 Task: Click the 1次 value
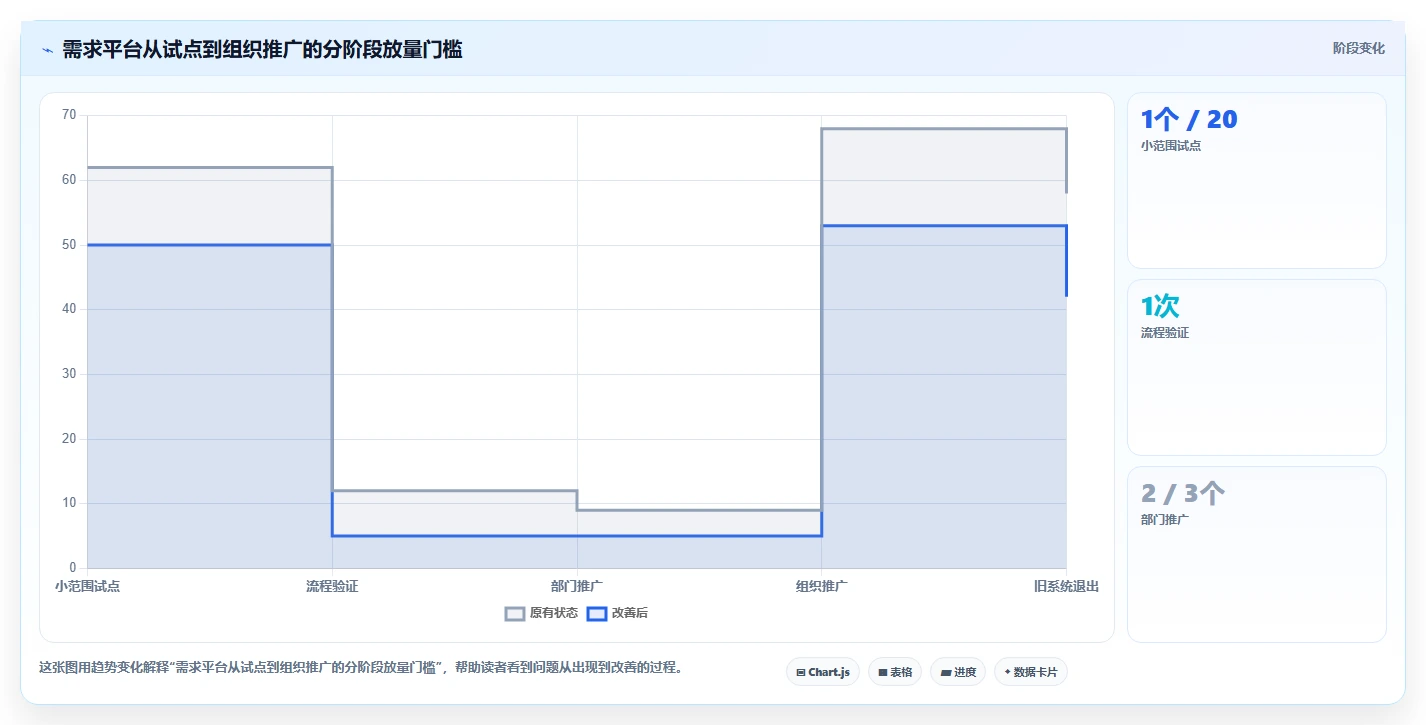pyautogui.click(x=1160, y=307)
